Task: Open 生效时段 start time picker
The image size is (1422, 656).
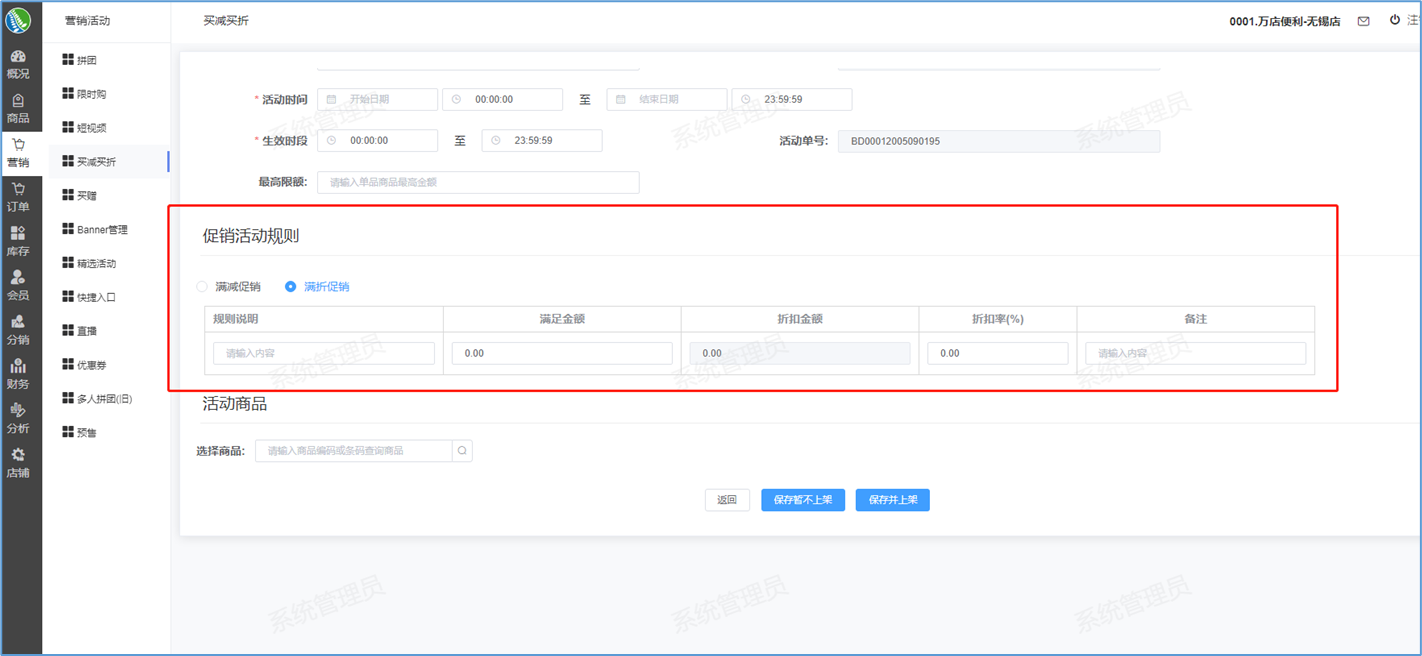Action: [x=377, y=141]
